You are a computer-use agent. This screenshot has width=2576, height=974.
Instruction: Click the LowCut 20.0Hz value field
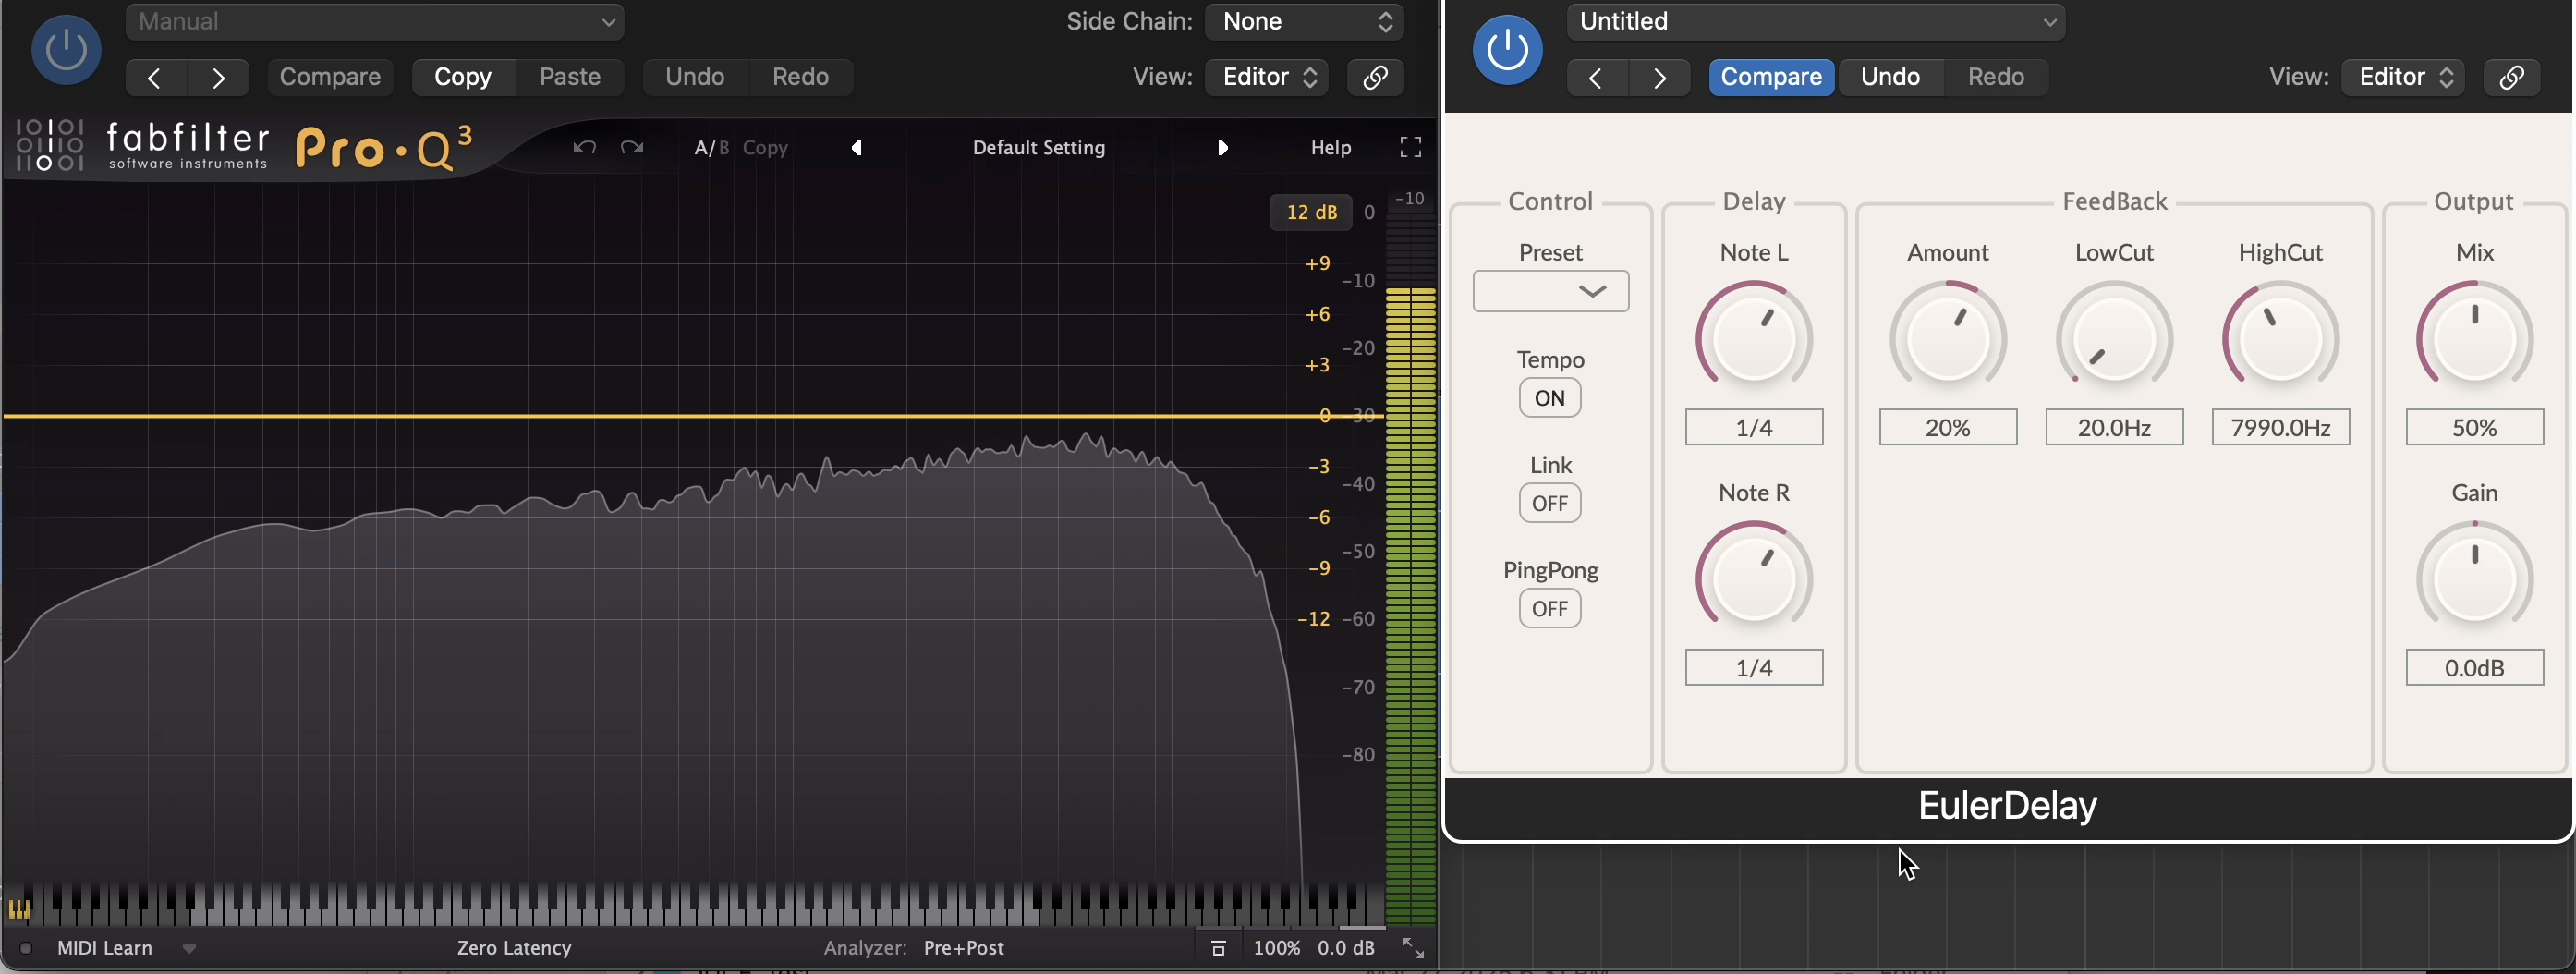click(2114, 428)
